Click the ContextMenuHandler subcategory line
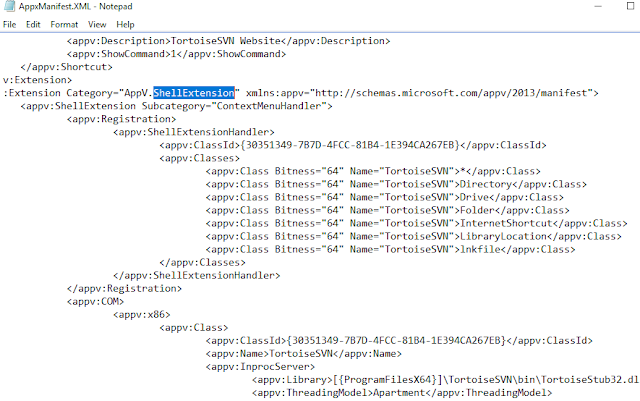 [x=177, y=106]
